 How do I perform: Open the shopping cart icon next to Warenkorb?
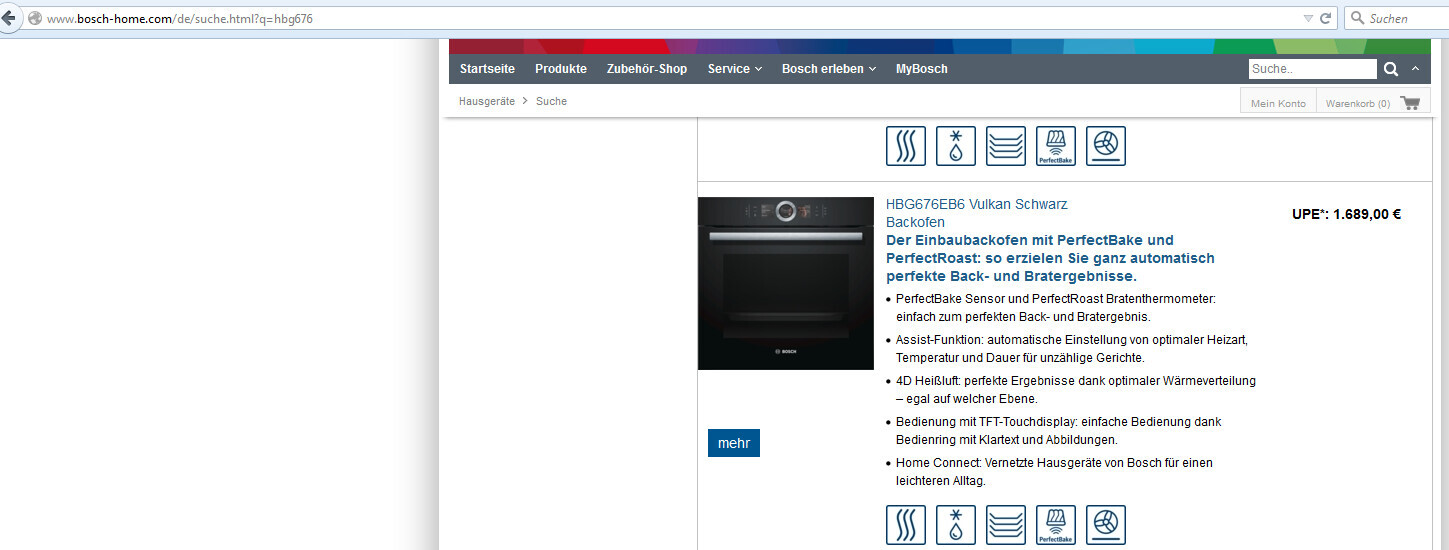[x=1410, y=103]
